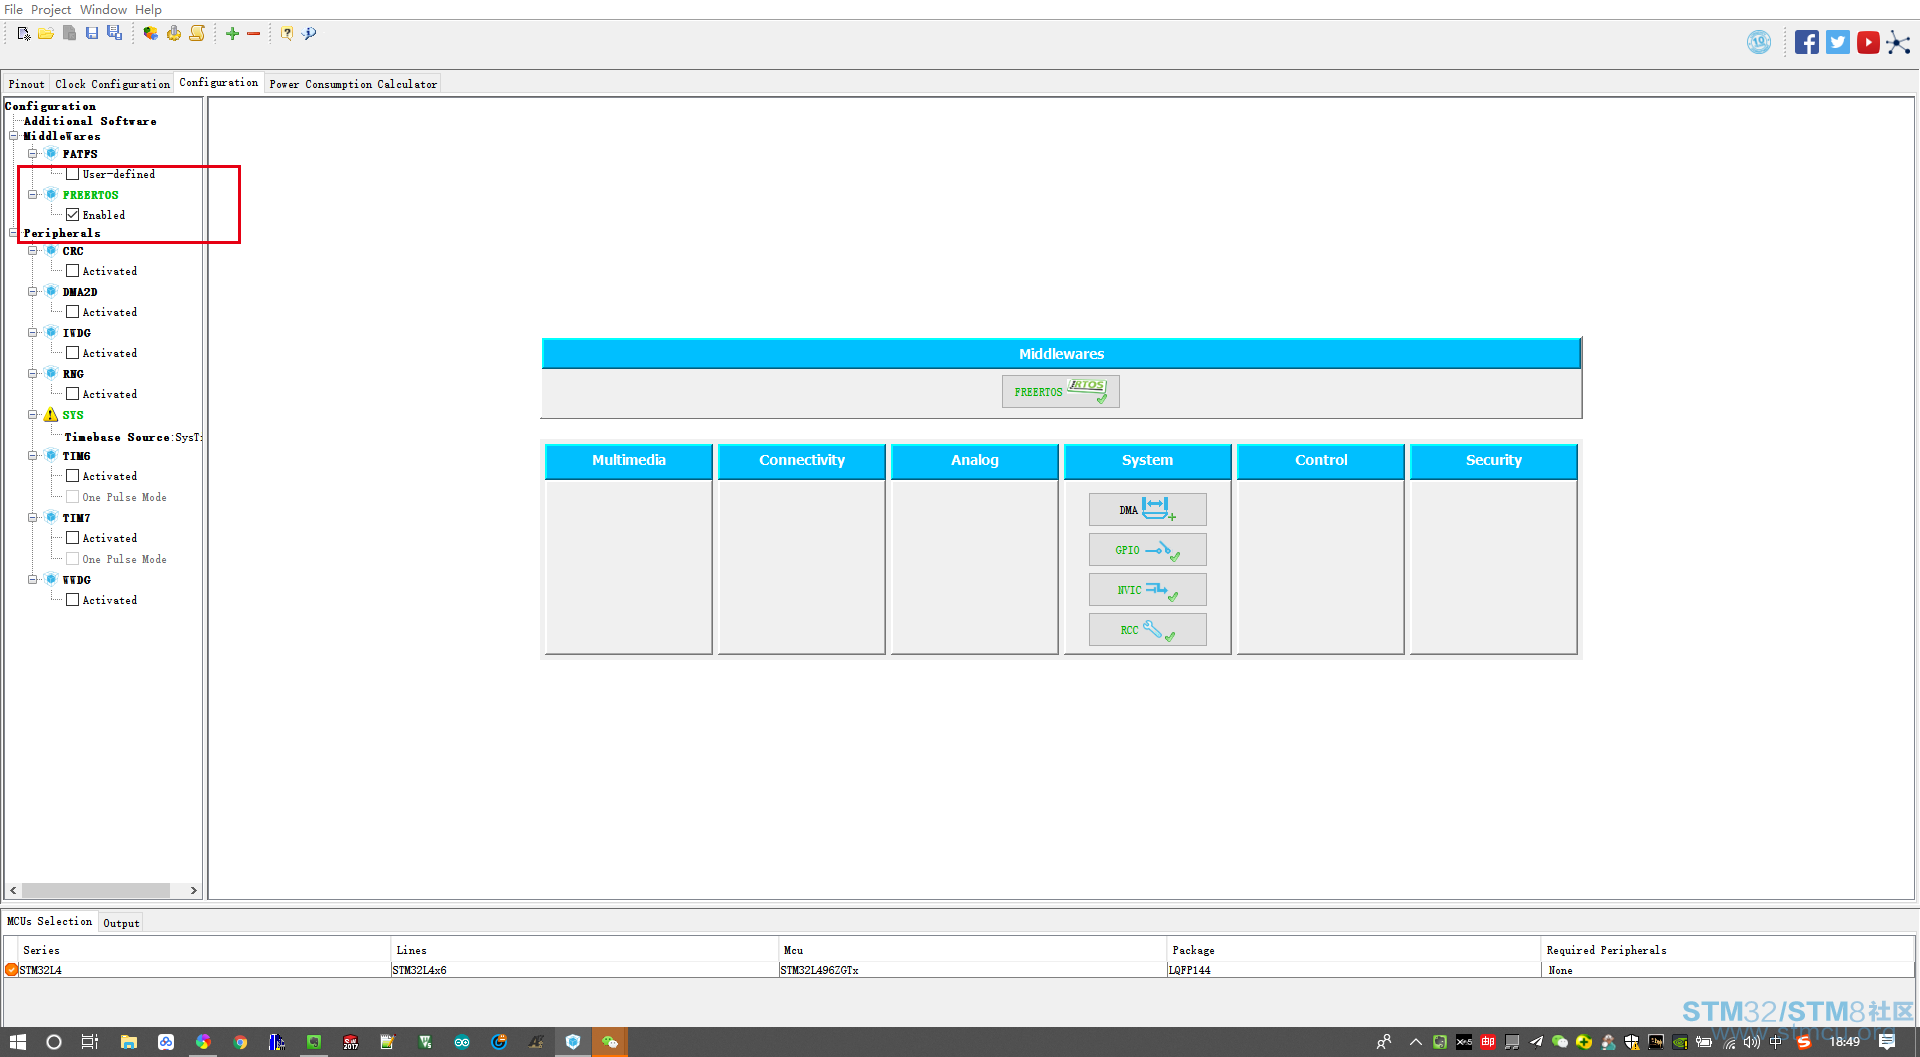Open the Facebook link icon

click(x=1806, y=42)
